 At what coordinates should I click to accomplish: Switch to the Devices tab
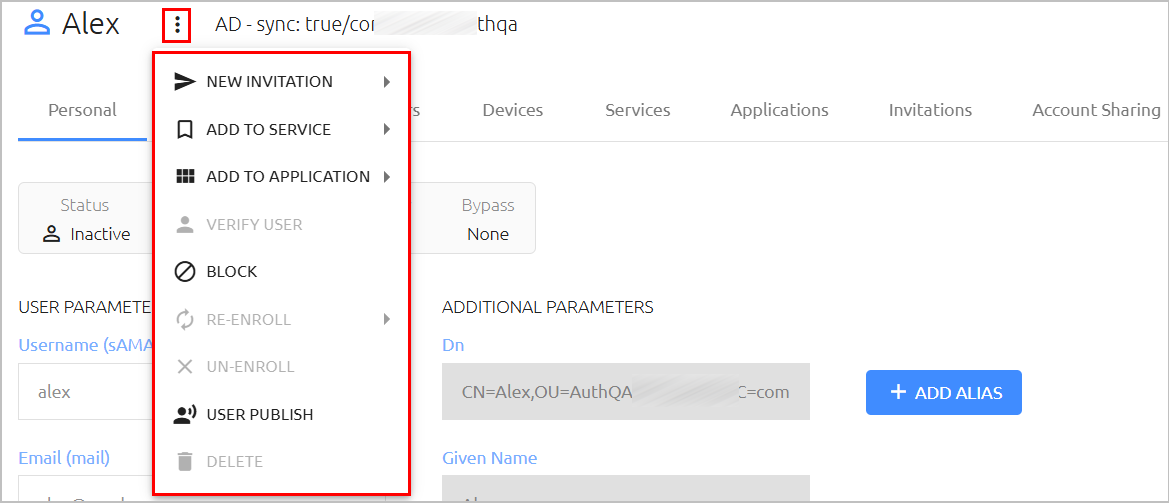tap(513, 110)
